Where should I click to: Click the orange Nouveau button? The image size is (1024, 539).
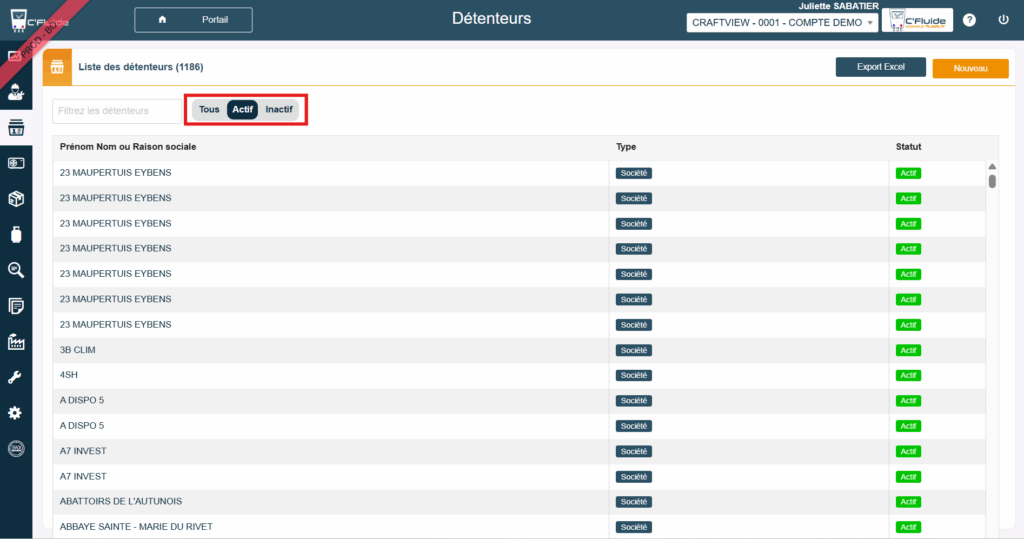[970, 68]
